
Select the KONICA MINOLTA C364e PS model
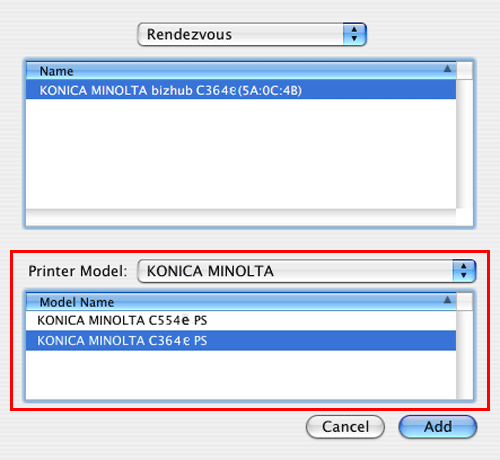[x=241, y=340]
